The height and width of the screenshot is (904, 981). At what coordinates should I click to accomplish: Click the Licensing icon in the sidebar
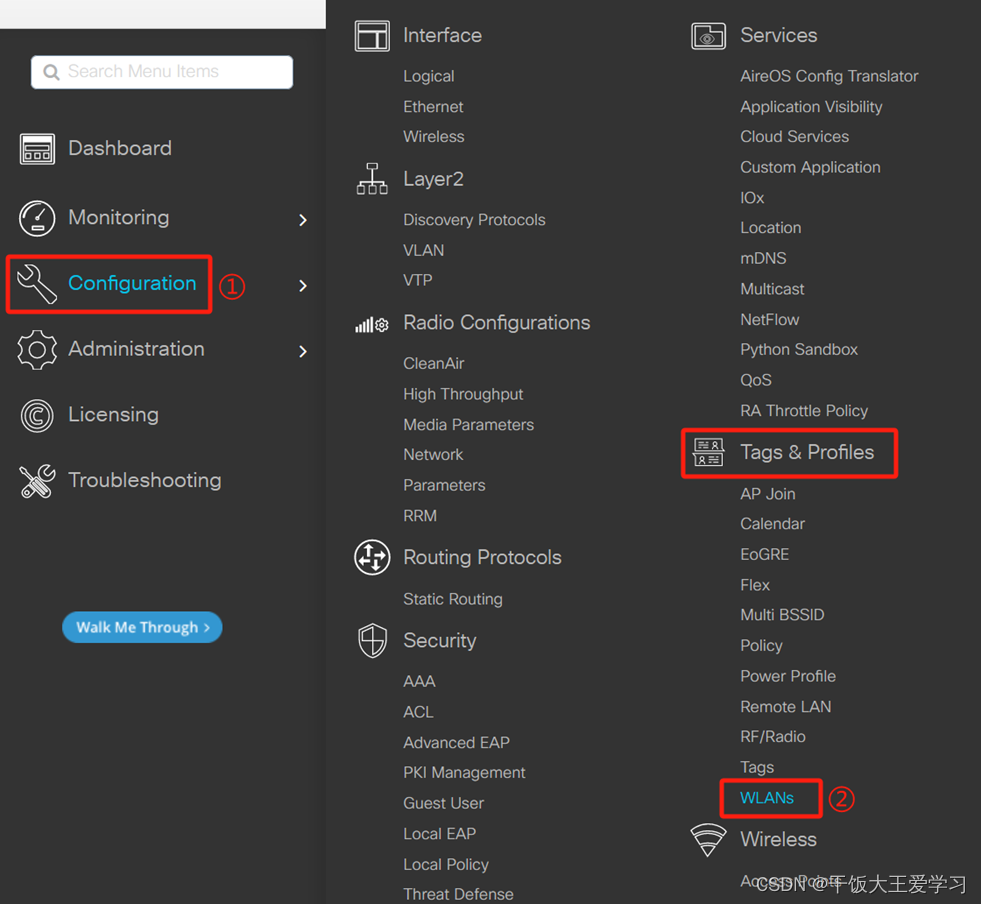pyautogui.click(x=37, y=414)
